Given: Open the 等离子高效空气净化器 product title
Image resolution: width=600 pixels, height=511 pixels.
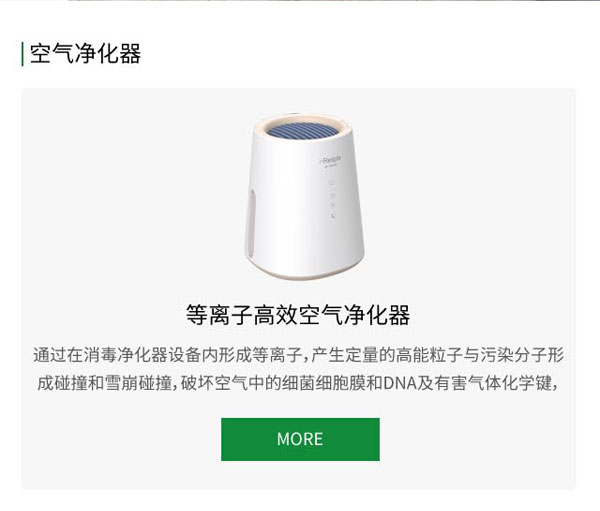Looking at the screenshot, I should [298, 315].
